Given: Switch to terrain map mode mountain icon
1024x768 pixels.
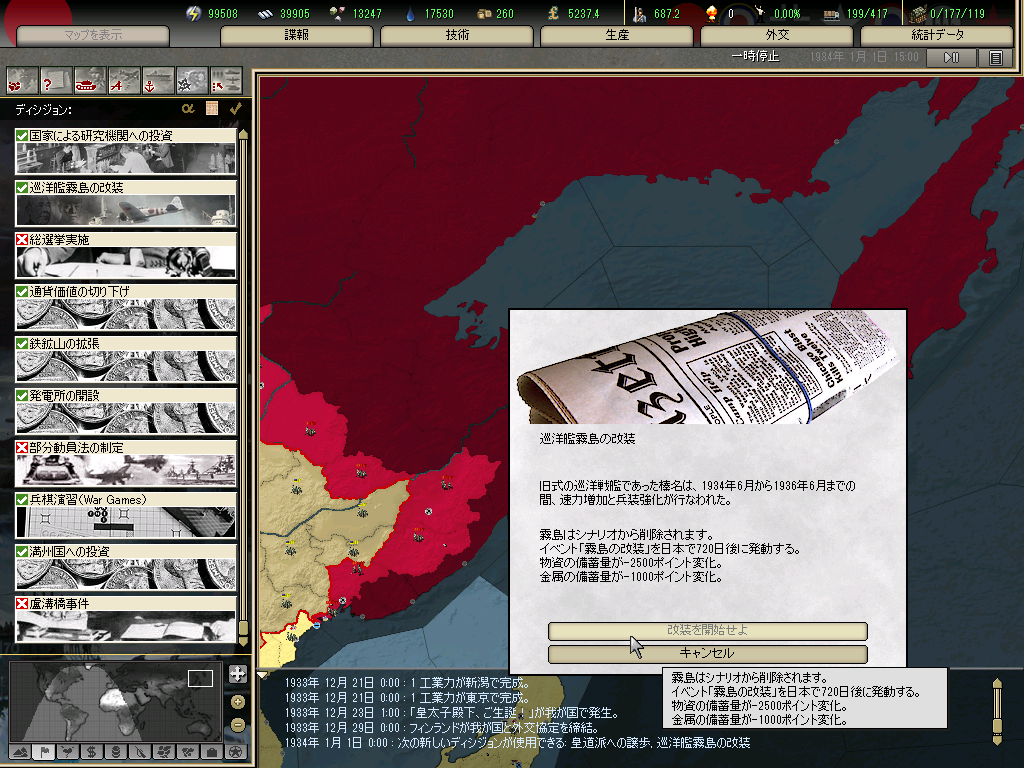Looking at the screenshot, I should (x=20, y=752).
